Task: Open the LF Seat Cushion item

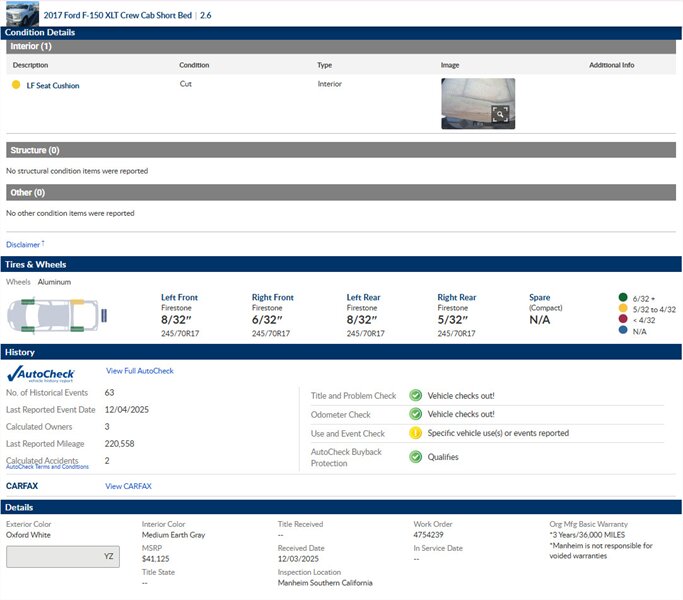Action: [x=53, y=86]
